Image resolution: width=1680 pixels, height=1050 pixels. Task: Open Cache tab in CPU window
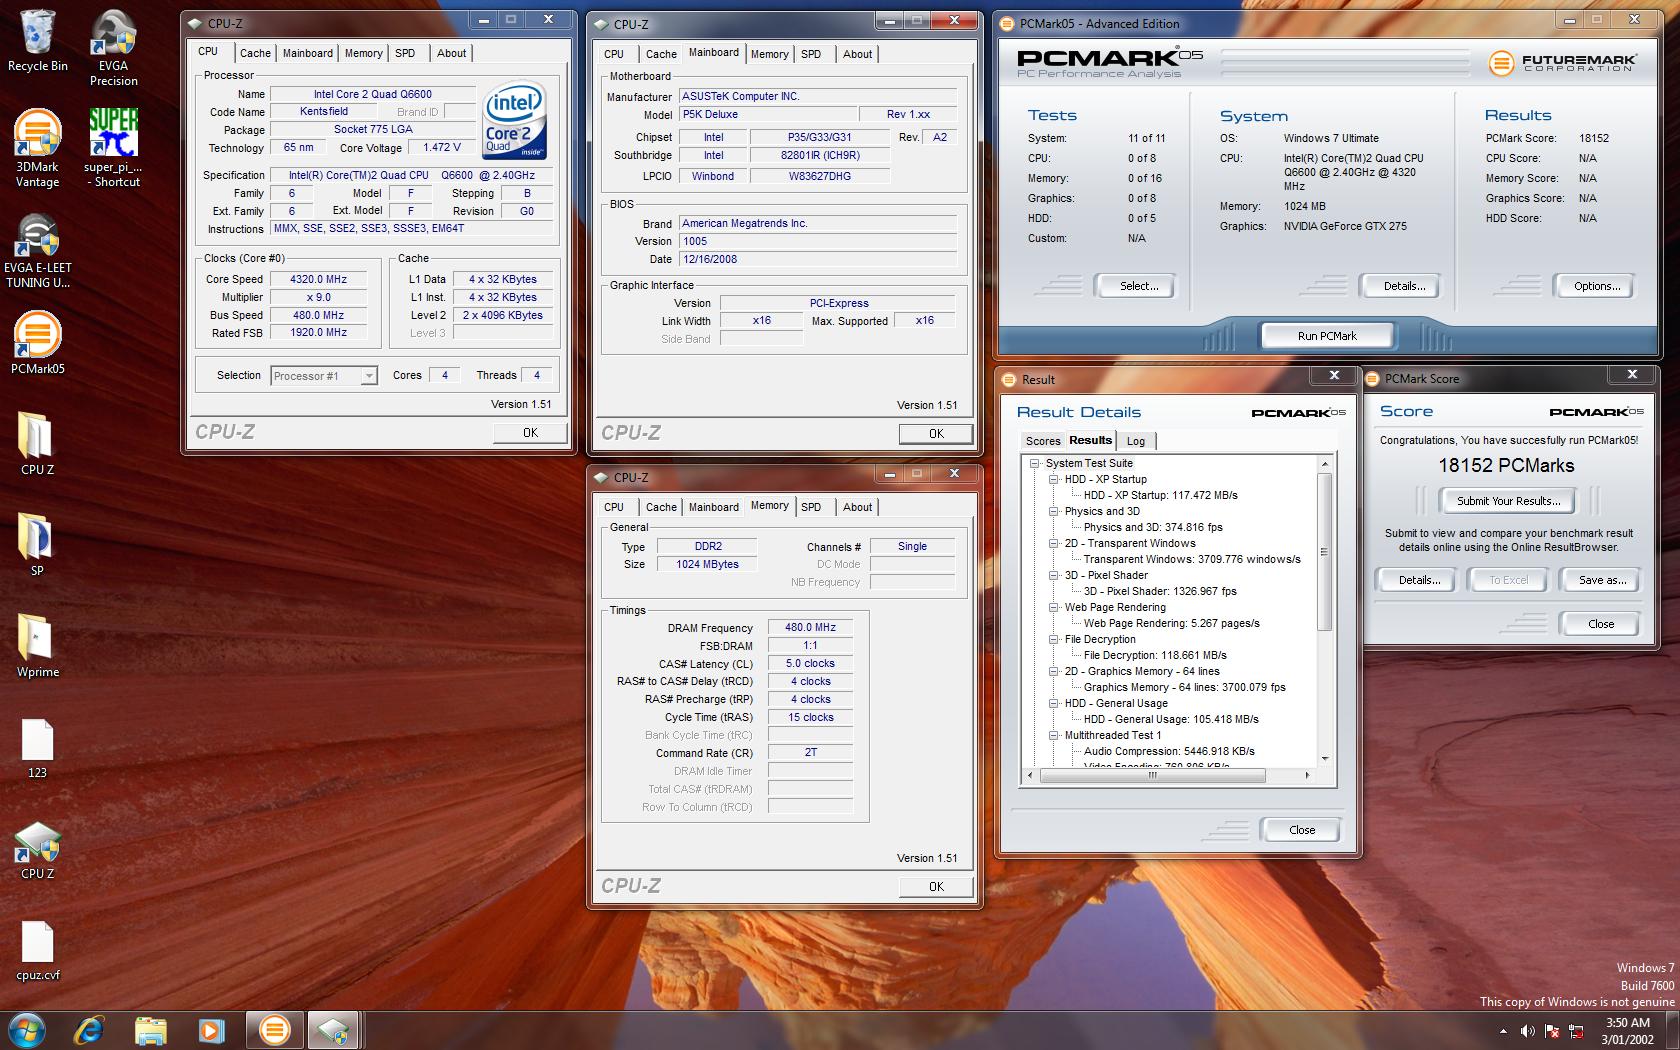pos(255,54)
